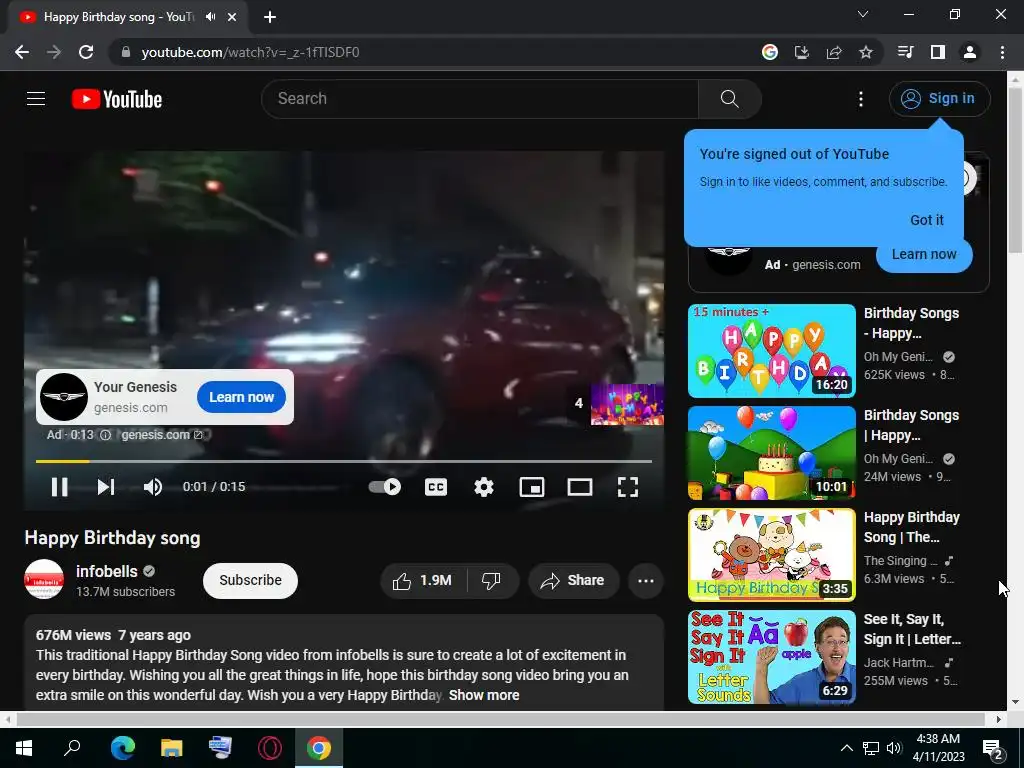Mute the tab via speaker icon

tap(210, 17)
